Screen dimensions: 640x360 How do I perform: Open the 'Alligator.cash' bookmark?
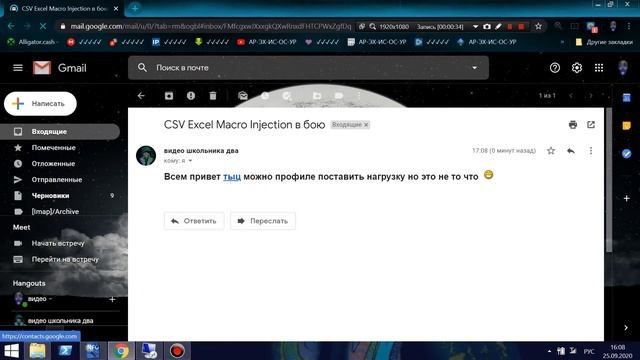33,42
